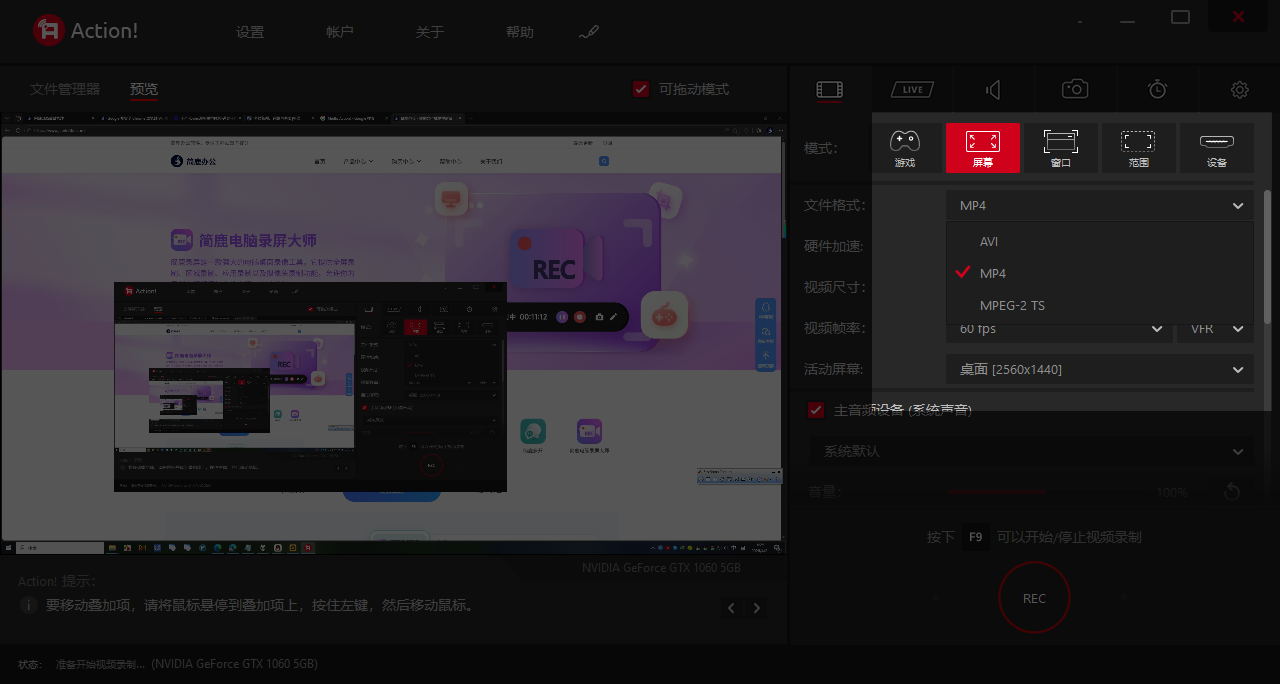Open the LIVE streaming tab
The height and width of the screenshot is (684, 1280).
911,90
